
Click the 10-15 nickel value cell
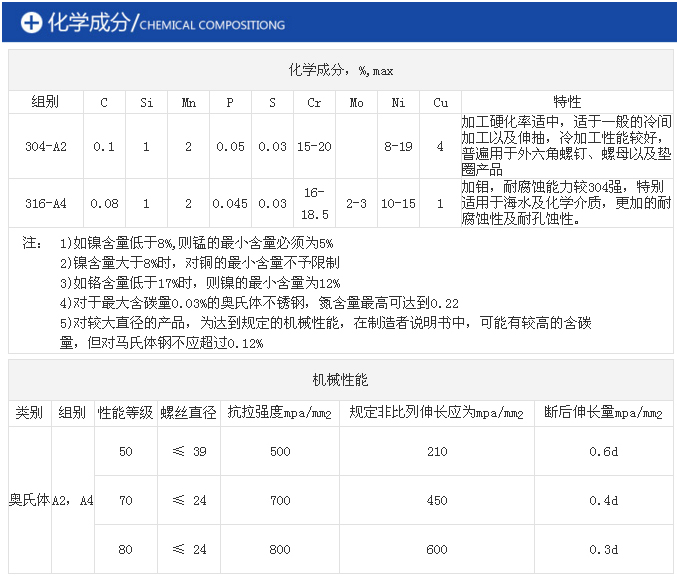pyautogui.click(x=398, y=203)
